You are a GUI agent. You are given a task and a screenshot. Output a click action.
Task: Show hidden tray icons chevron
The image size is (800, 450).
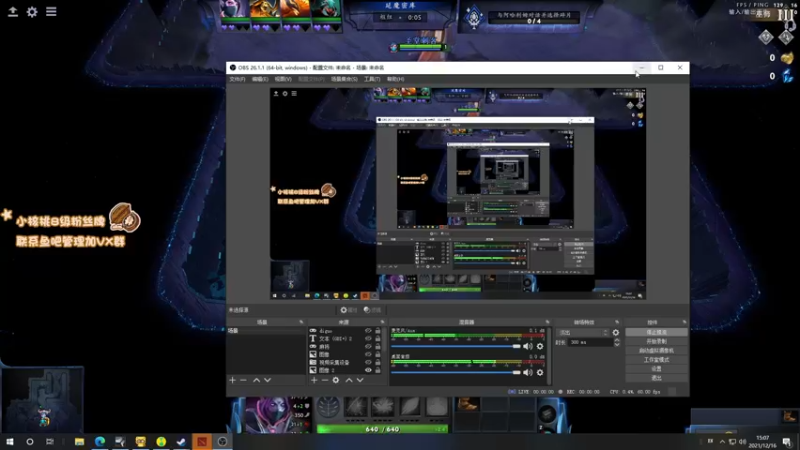pyautogui.click(x=721, y=441)
